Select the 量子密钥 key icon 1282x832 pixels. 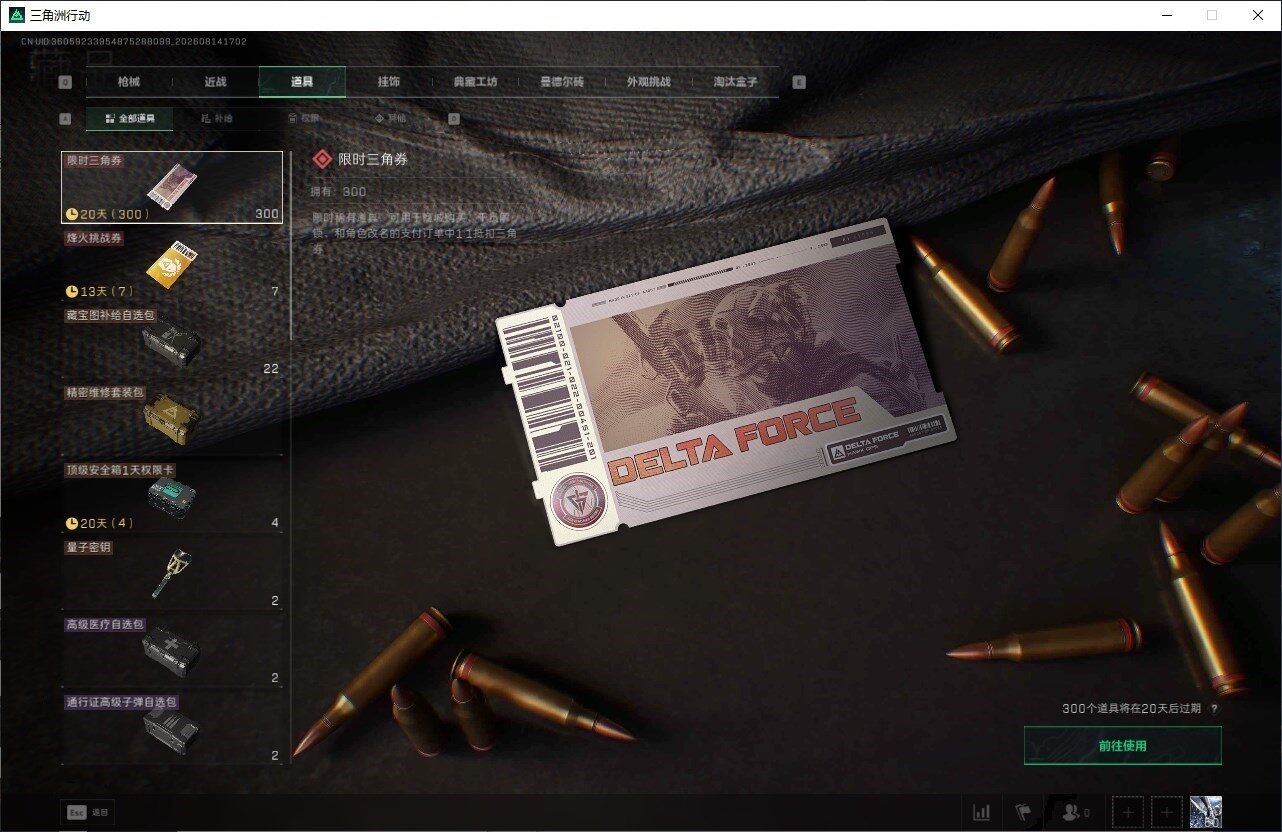tap(172, 573)
